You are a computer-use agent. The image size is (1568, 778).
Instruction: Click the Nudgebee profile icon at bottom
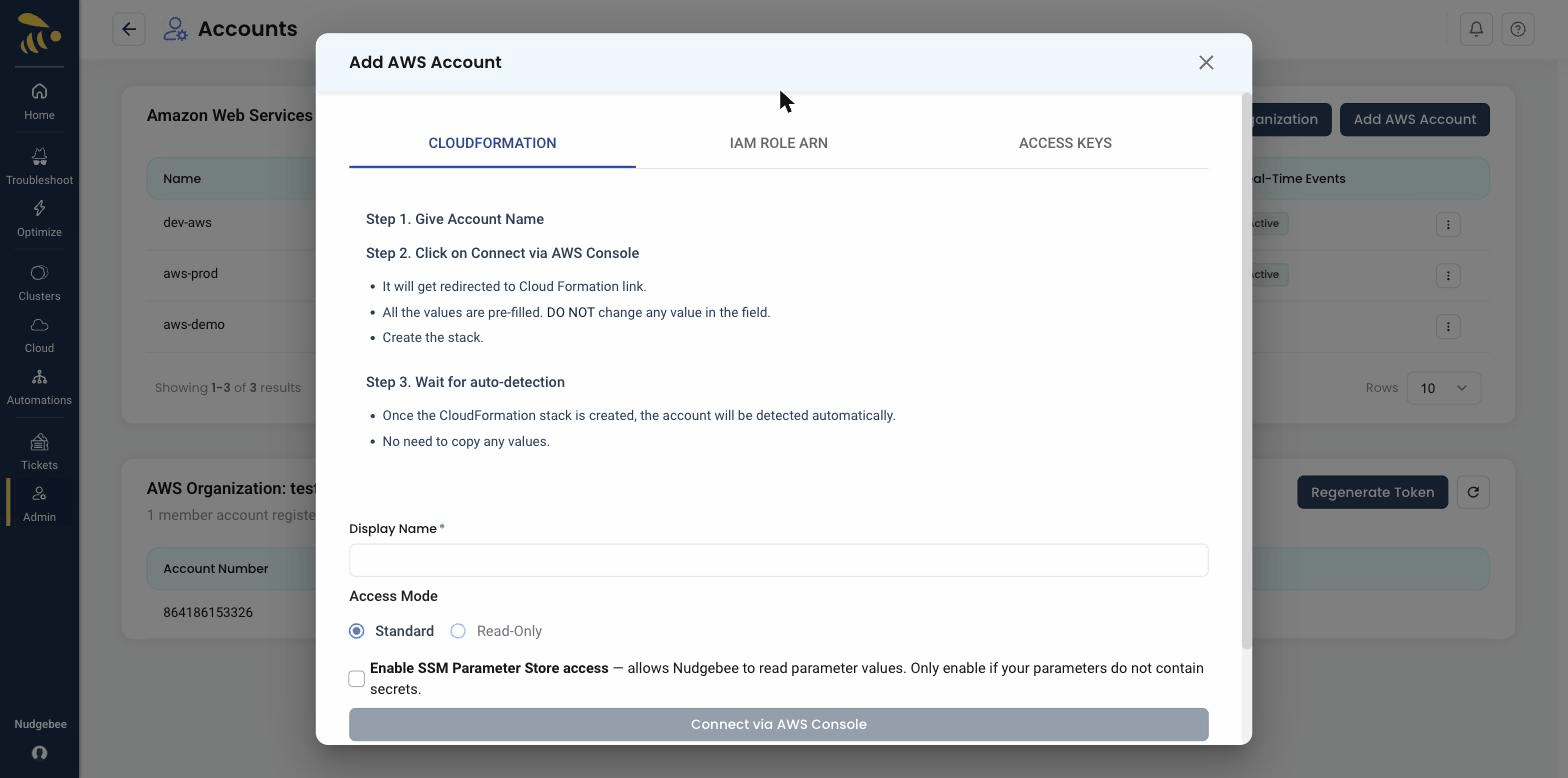click(x=39, y=753)
